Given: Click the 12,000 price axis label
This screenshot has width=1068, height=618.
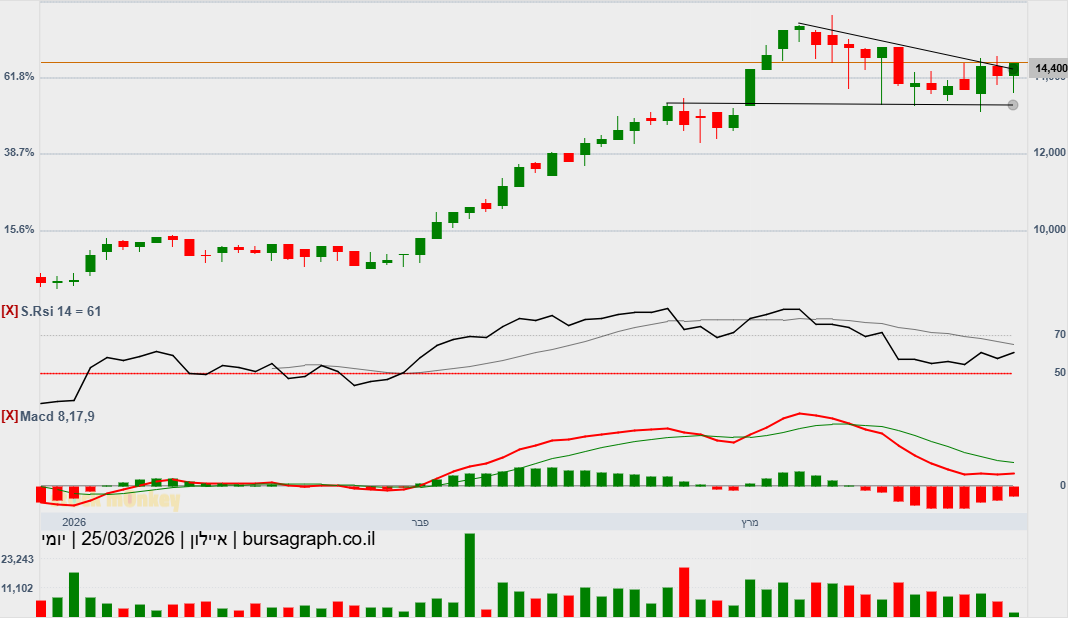Looking at the screenshot, I should 1050,153.
